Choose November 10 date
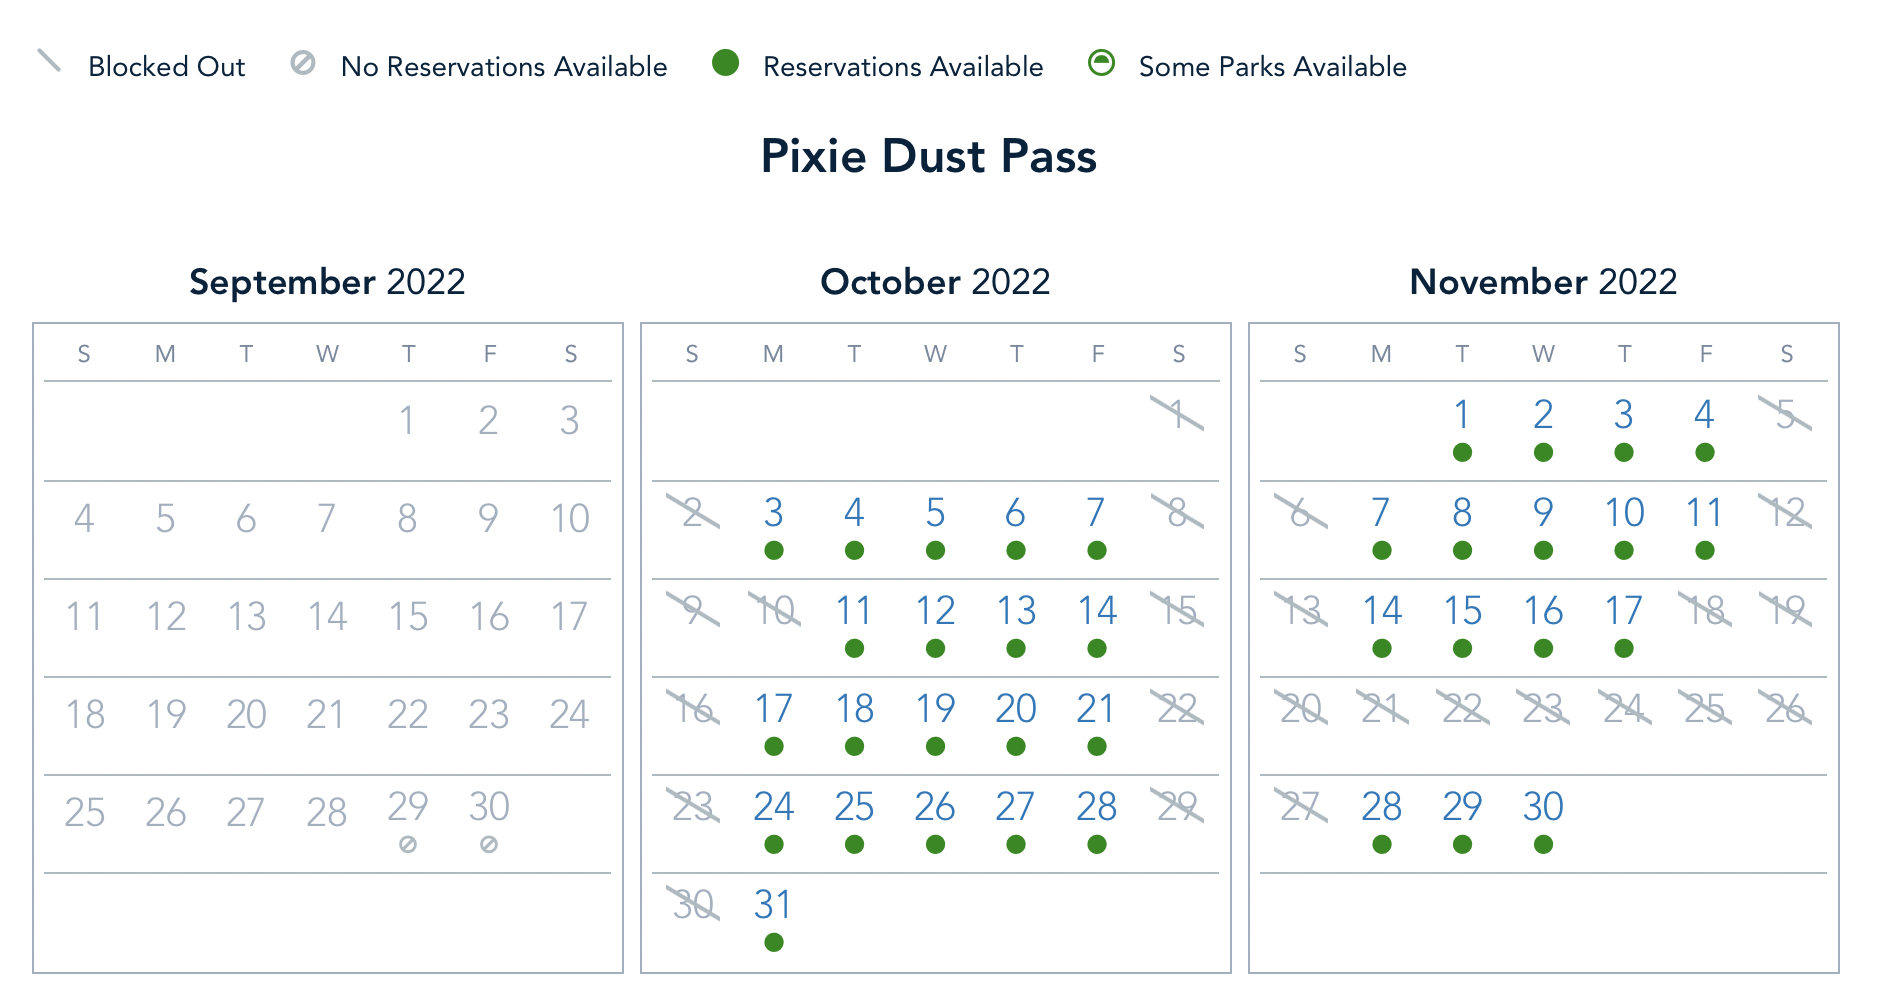The width and height of the screenshot is (1882, 1006). coord(1624,513)
